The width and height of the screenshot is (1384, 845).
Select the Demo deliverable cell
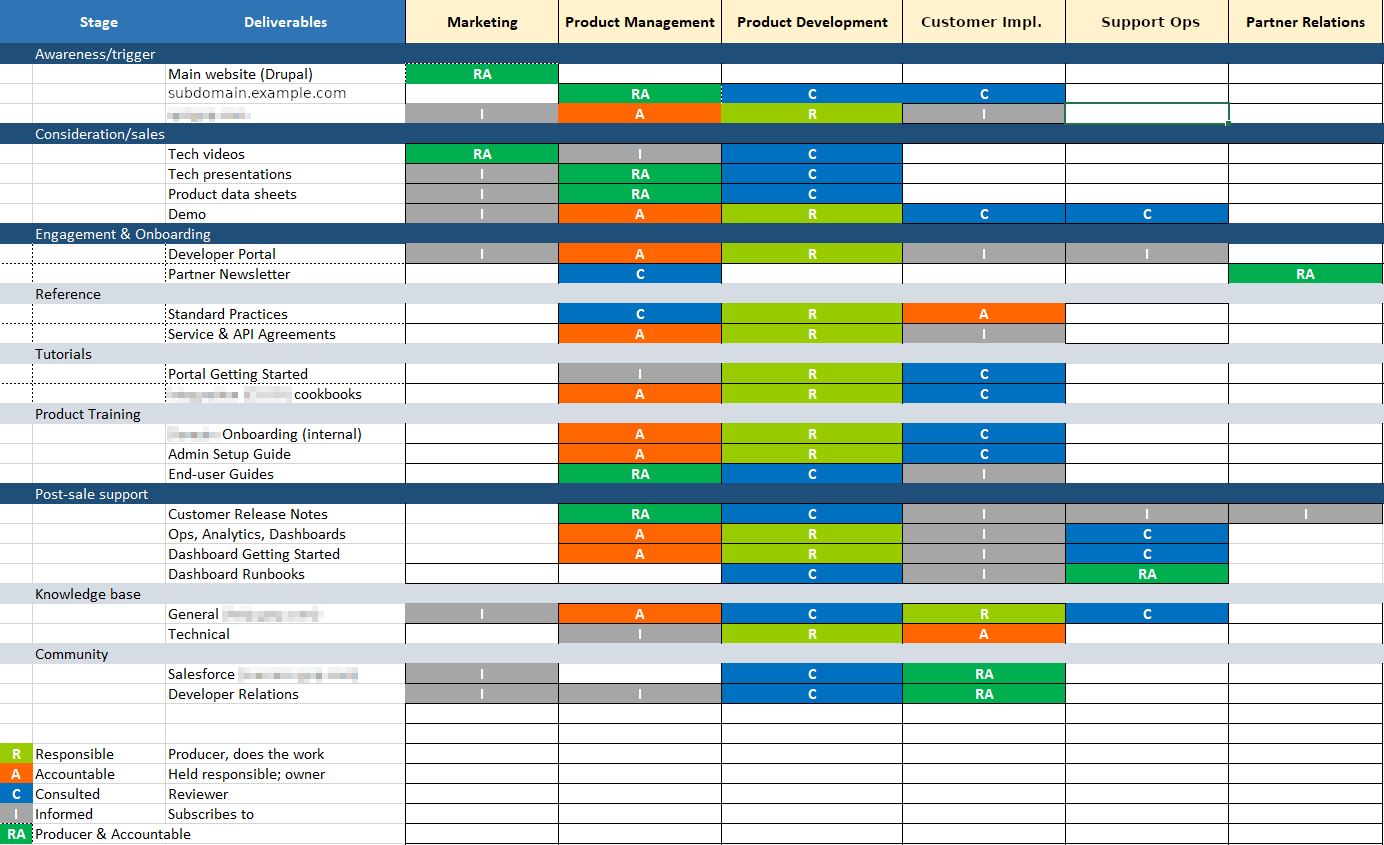pos(285,214)
